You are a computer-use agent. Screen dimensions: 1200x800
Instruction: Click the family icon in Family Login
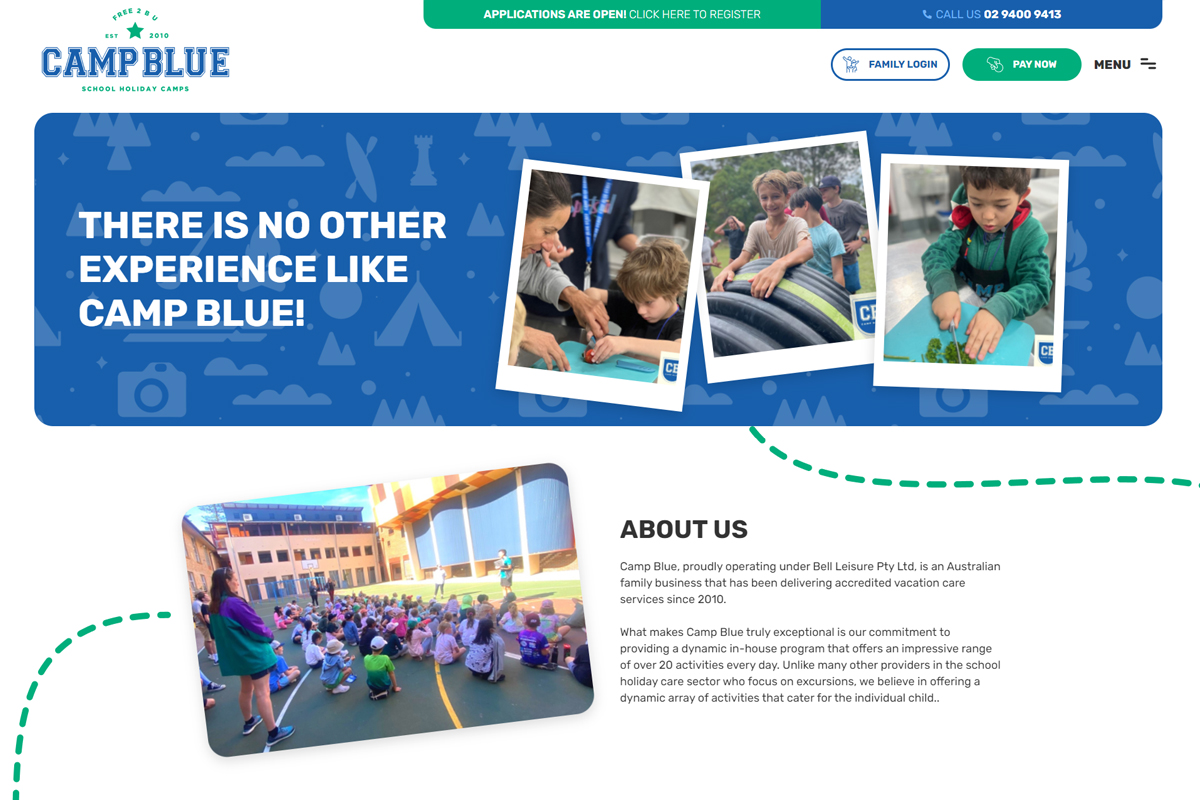[x=851, y=64]
